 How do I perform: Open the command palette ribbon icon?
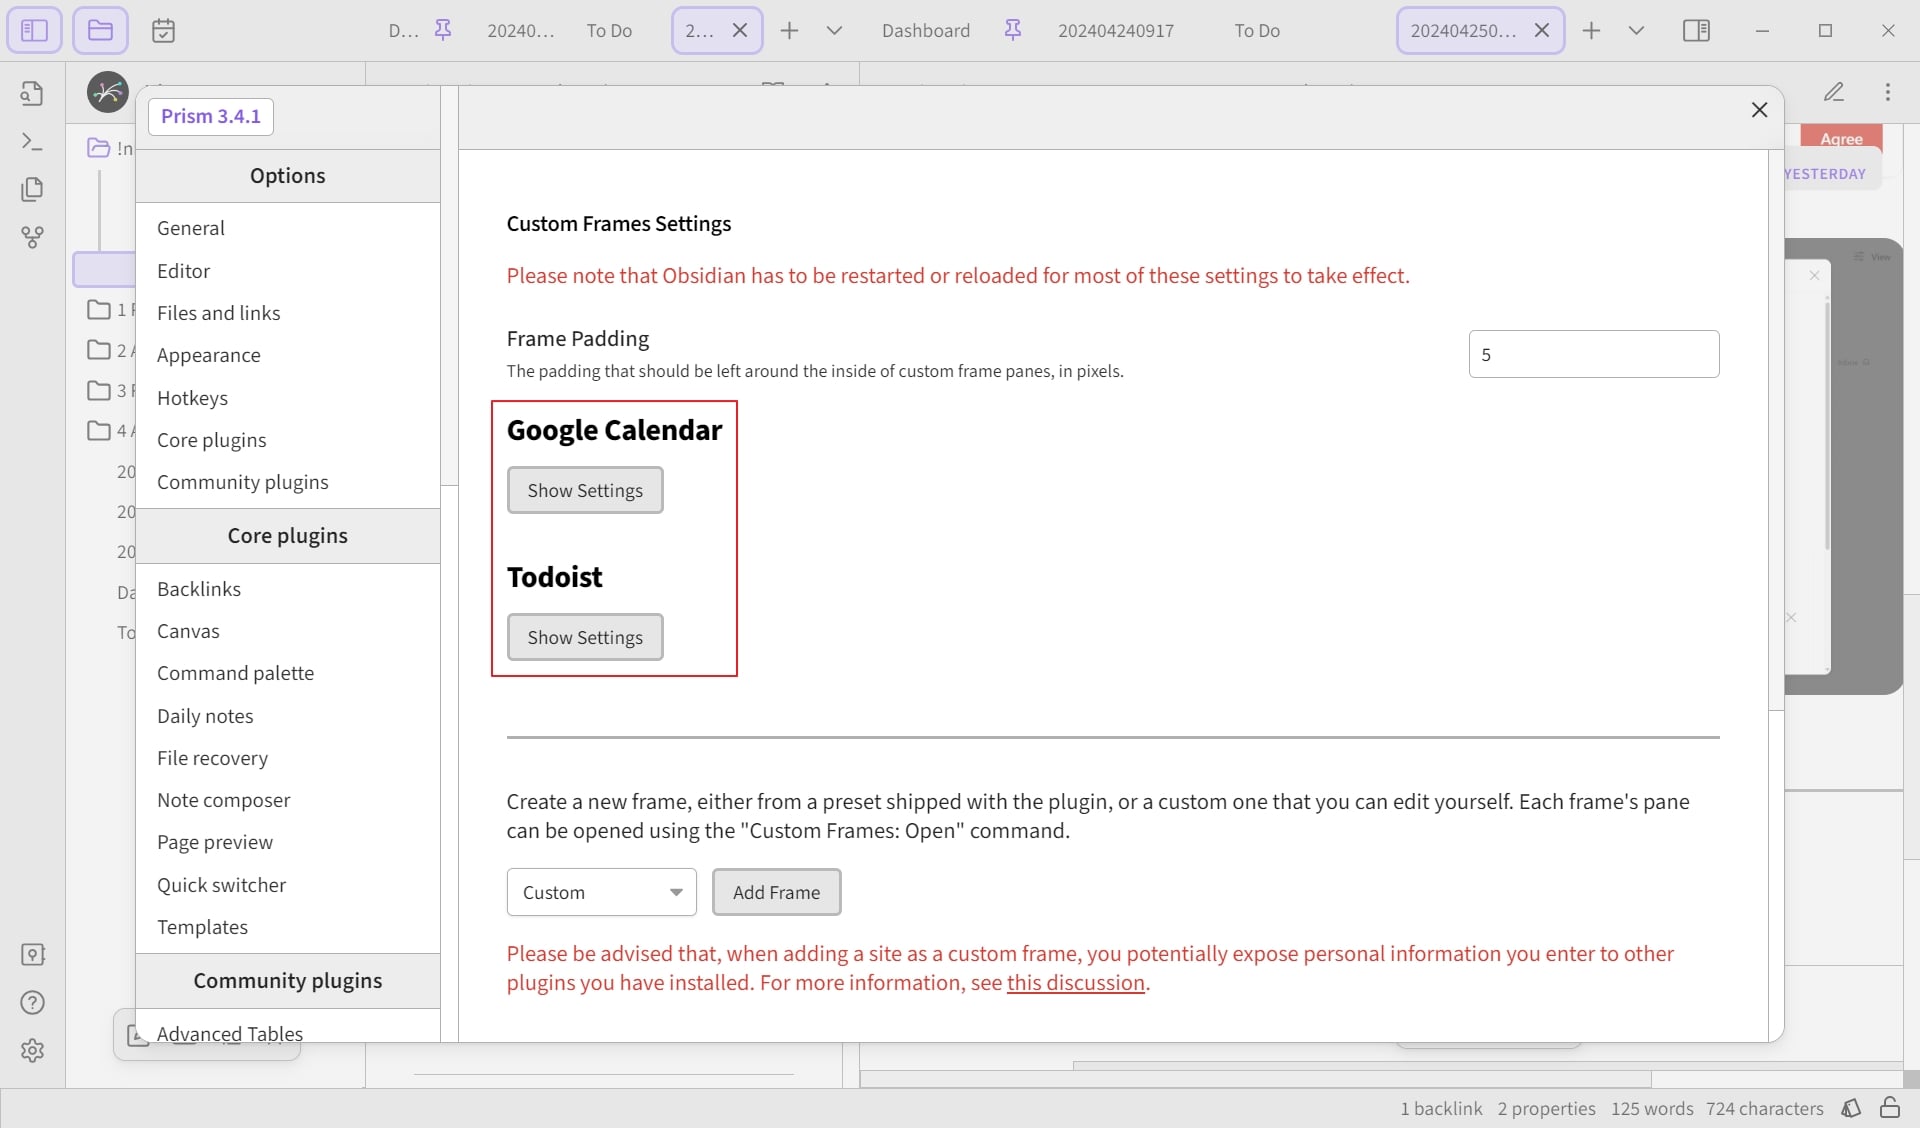click(32, 141)
